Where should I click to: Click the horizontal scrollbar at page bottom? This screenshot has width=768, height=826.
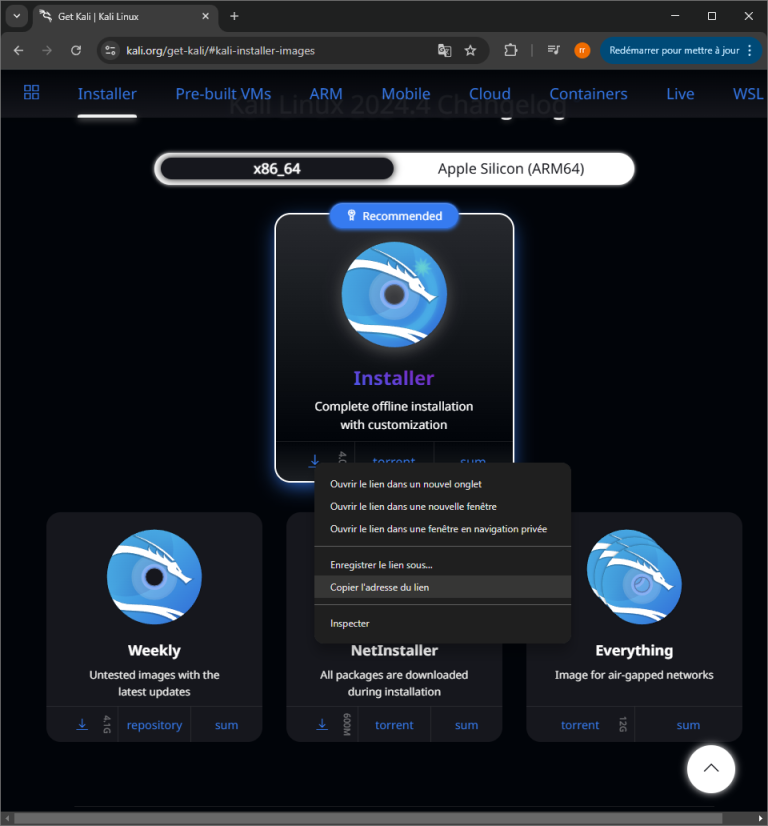coord(380,818)
